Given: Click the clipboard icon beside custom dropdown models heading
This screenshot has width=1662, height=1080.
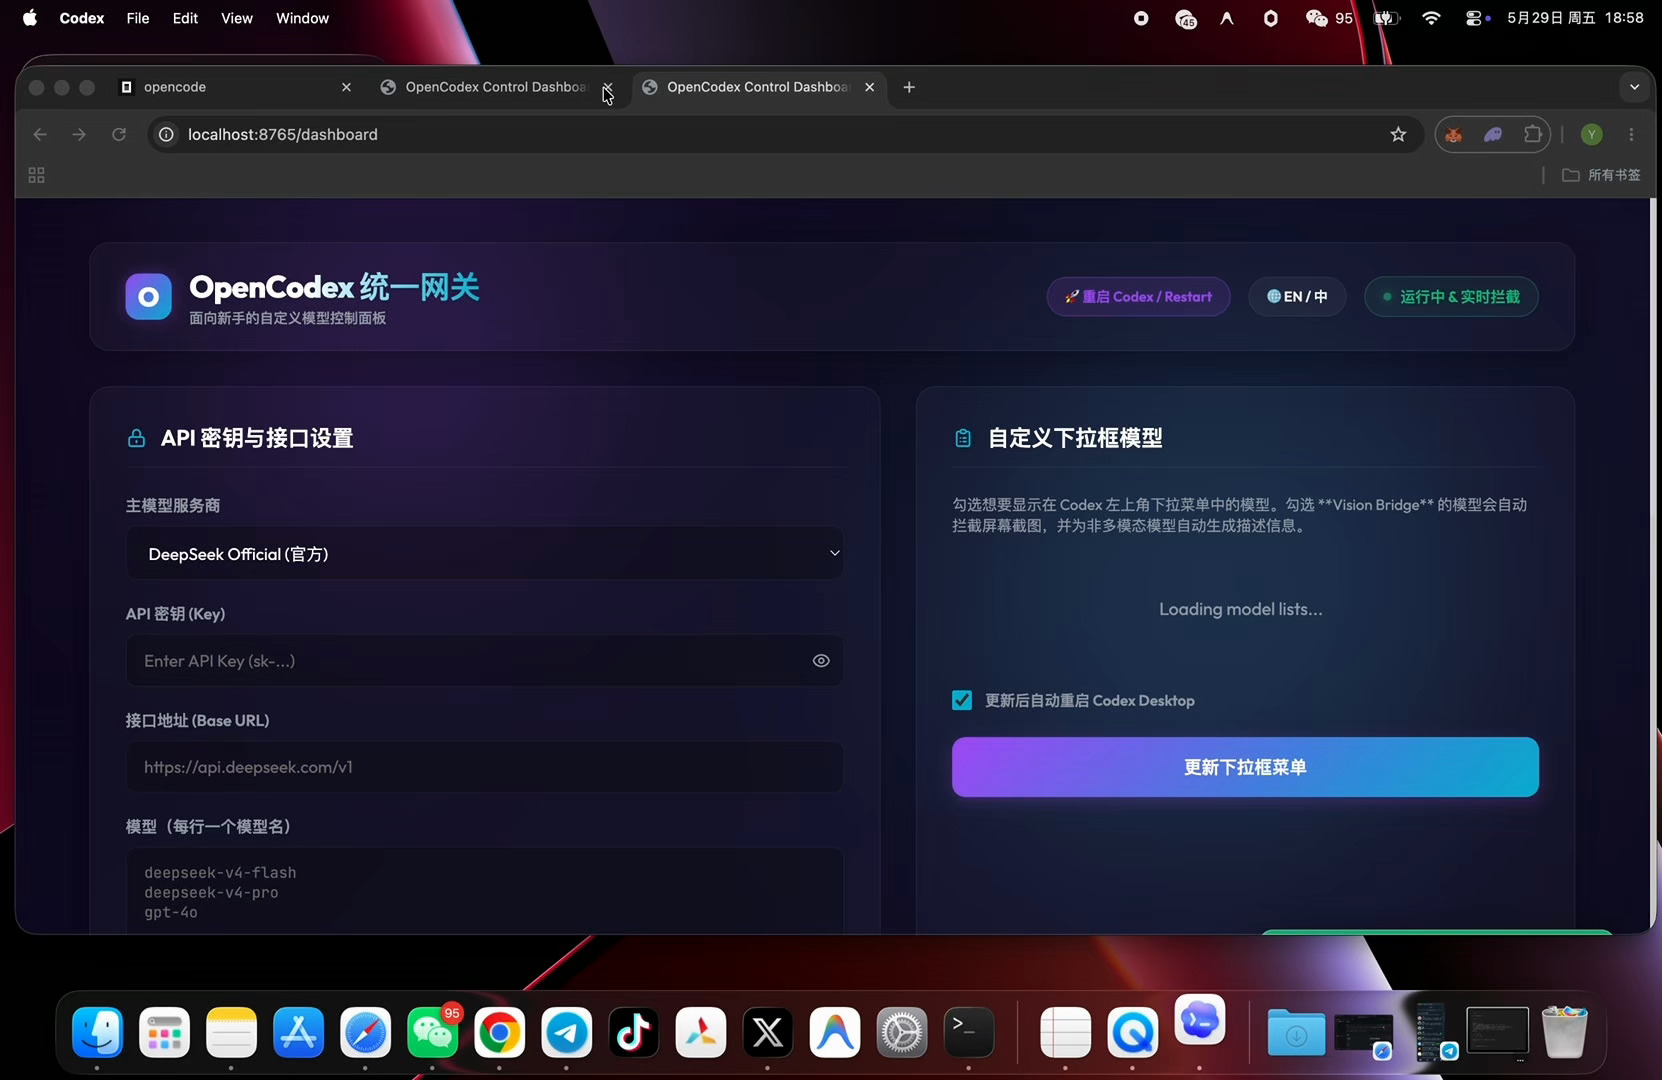Looking at the screenshot, I should [x=963, y=438].
